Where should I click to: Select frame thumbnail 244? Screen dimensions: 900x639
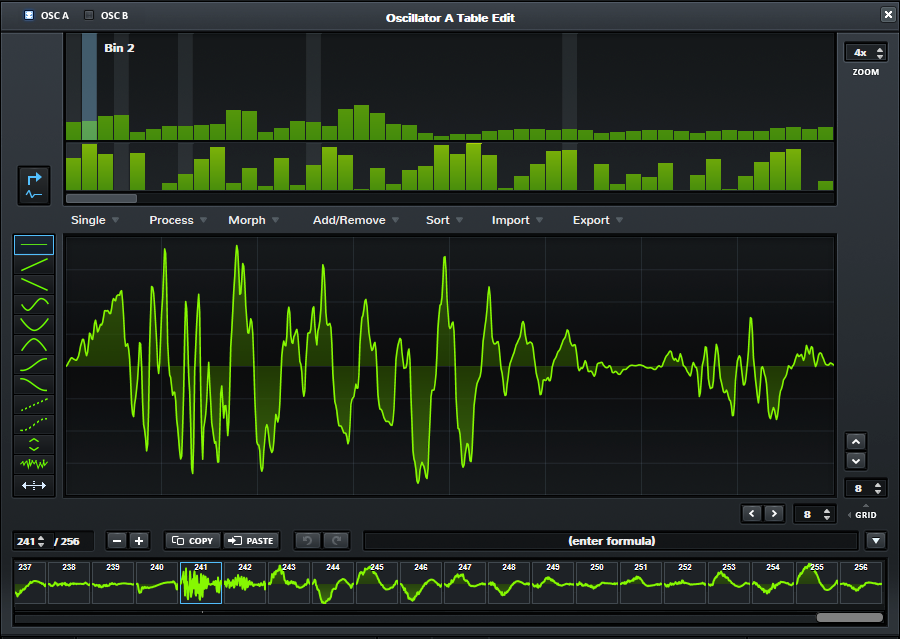tap(333, 582)
